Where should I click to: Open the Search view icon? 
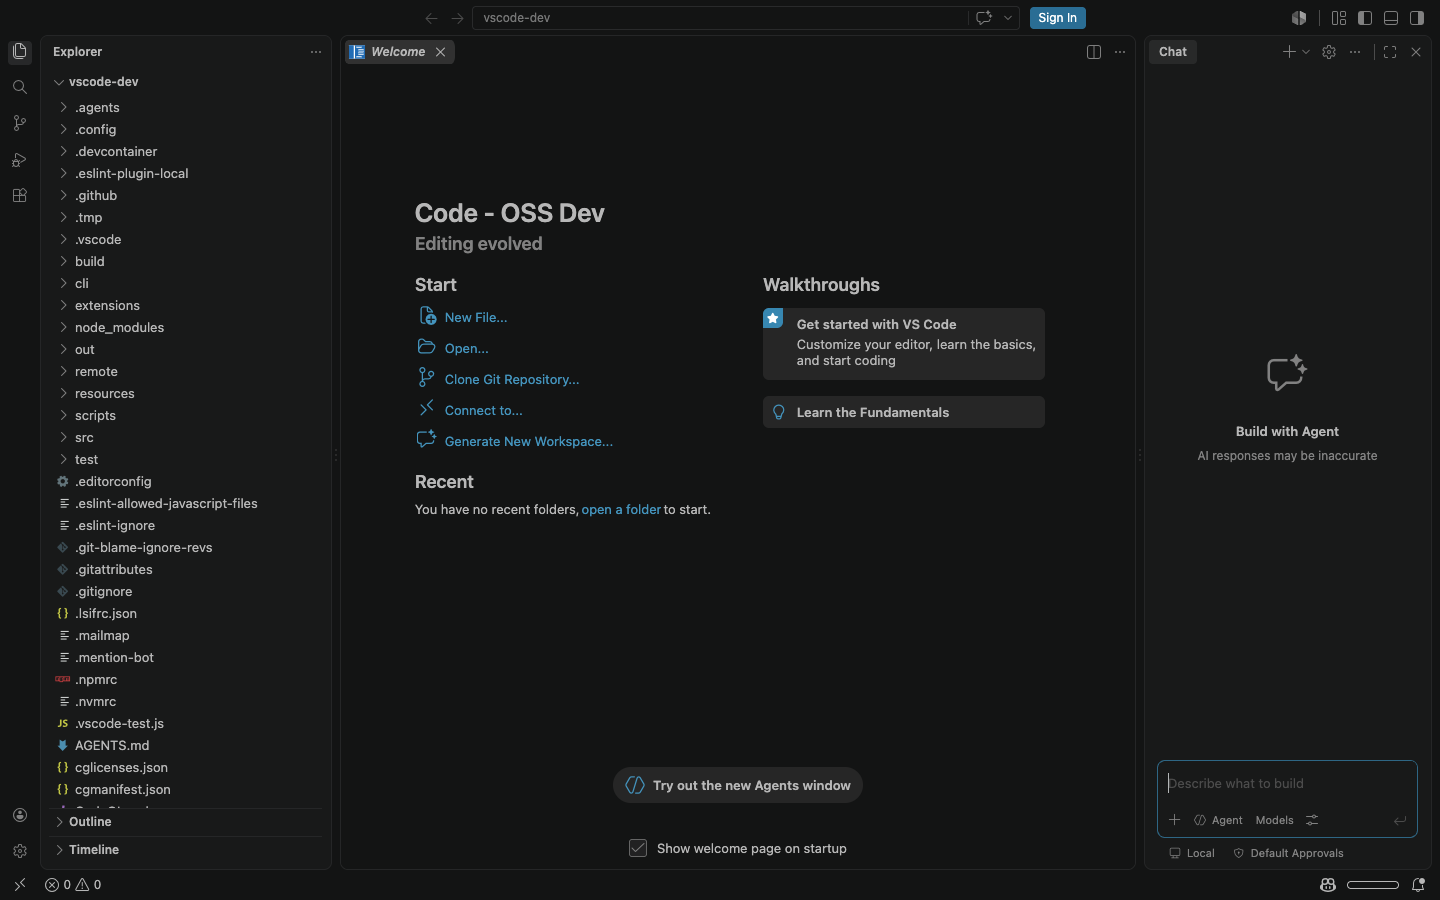coord(19,87)
